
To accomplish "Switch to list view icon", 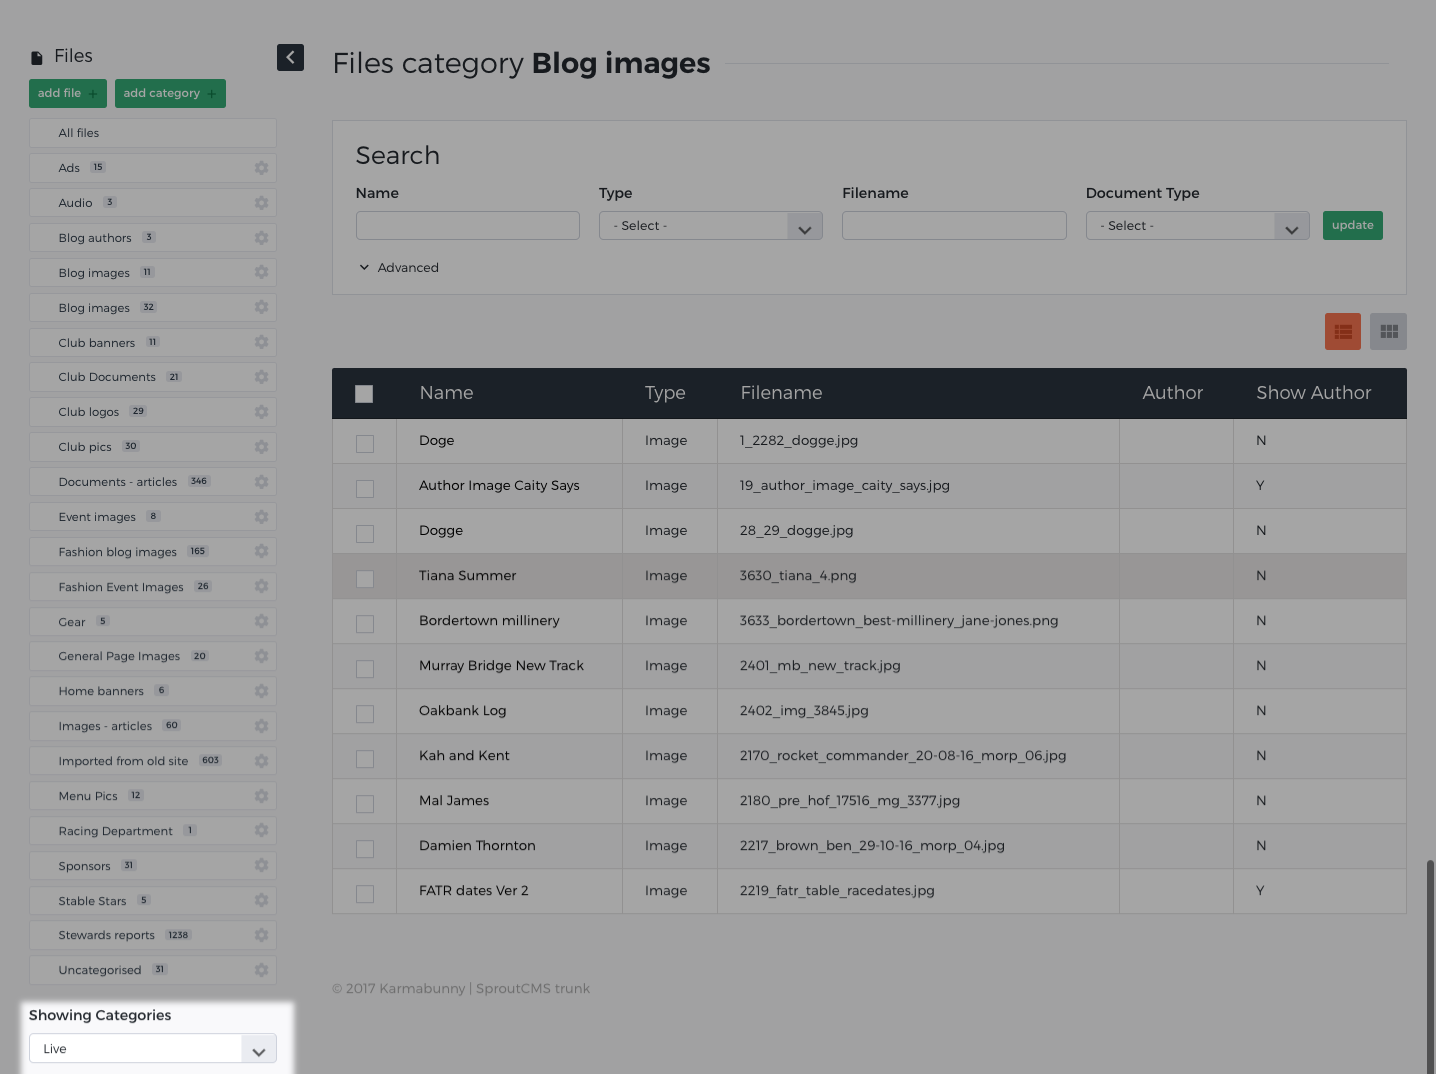I will click(x=1343, y=331).
